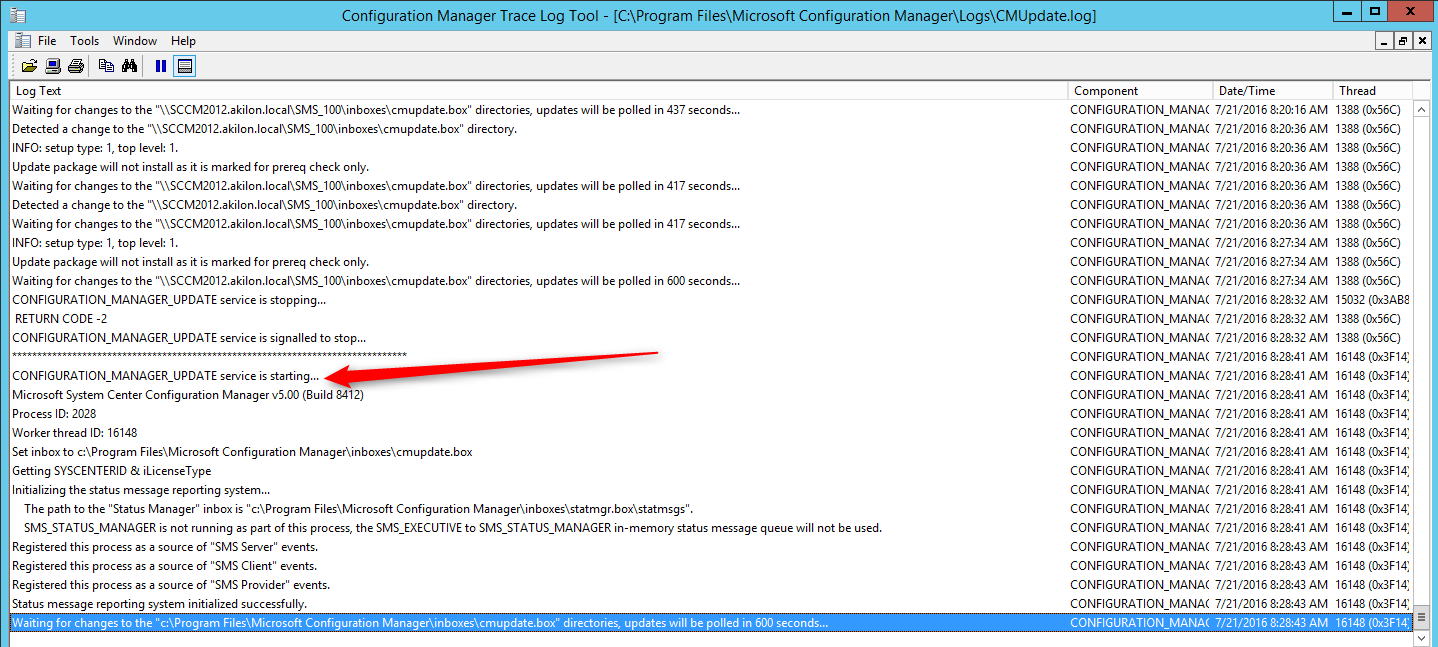Select the "service is signalled to stop..." line
This screenshot has width=1438, height=647.
[x=710, y=338]
